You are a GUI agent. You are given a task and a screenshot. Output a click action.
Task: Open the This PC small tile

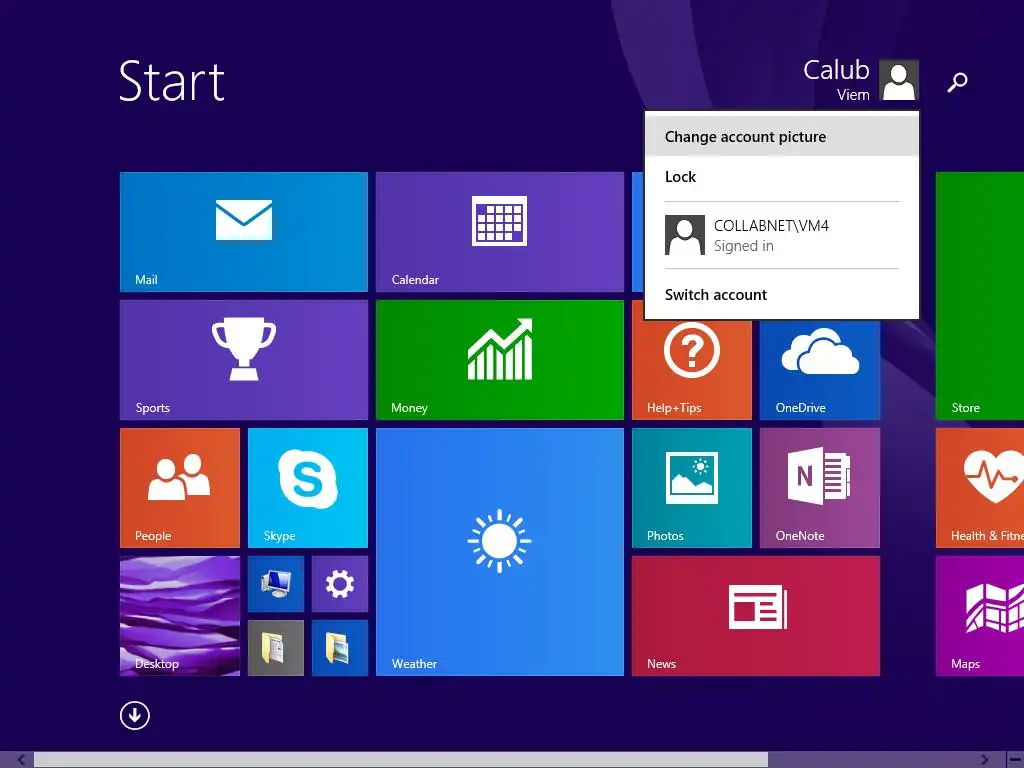[276, 584]
